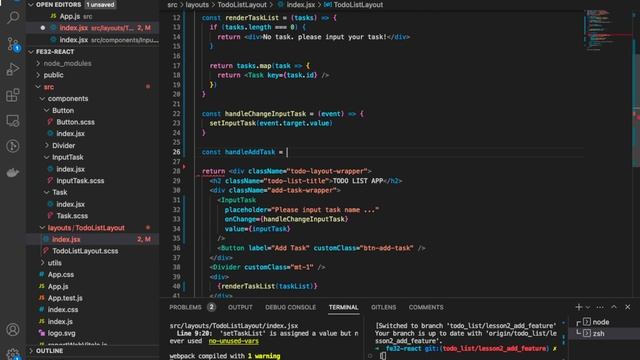This screenshot has height=360, width=640.
Task: Open TodoListLayout.scss file
Action: pyautogui.click(x=93, y=251)
